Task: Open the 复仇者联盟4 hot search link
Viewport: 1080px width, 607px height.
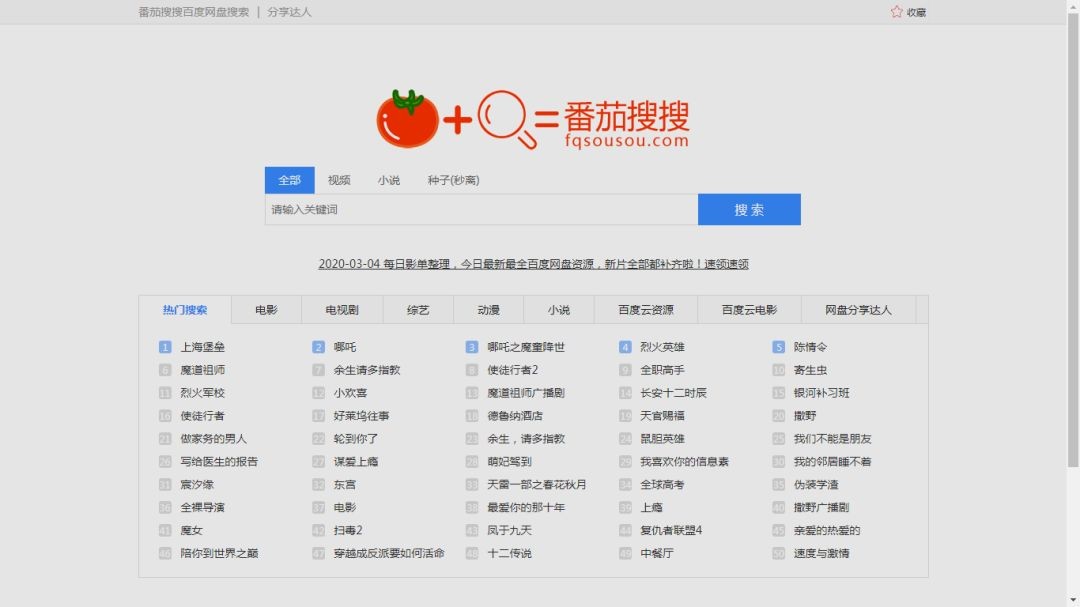Action: (671, 530)
